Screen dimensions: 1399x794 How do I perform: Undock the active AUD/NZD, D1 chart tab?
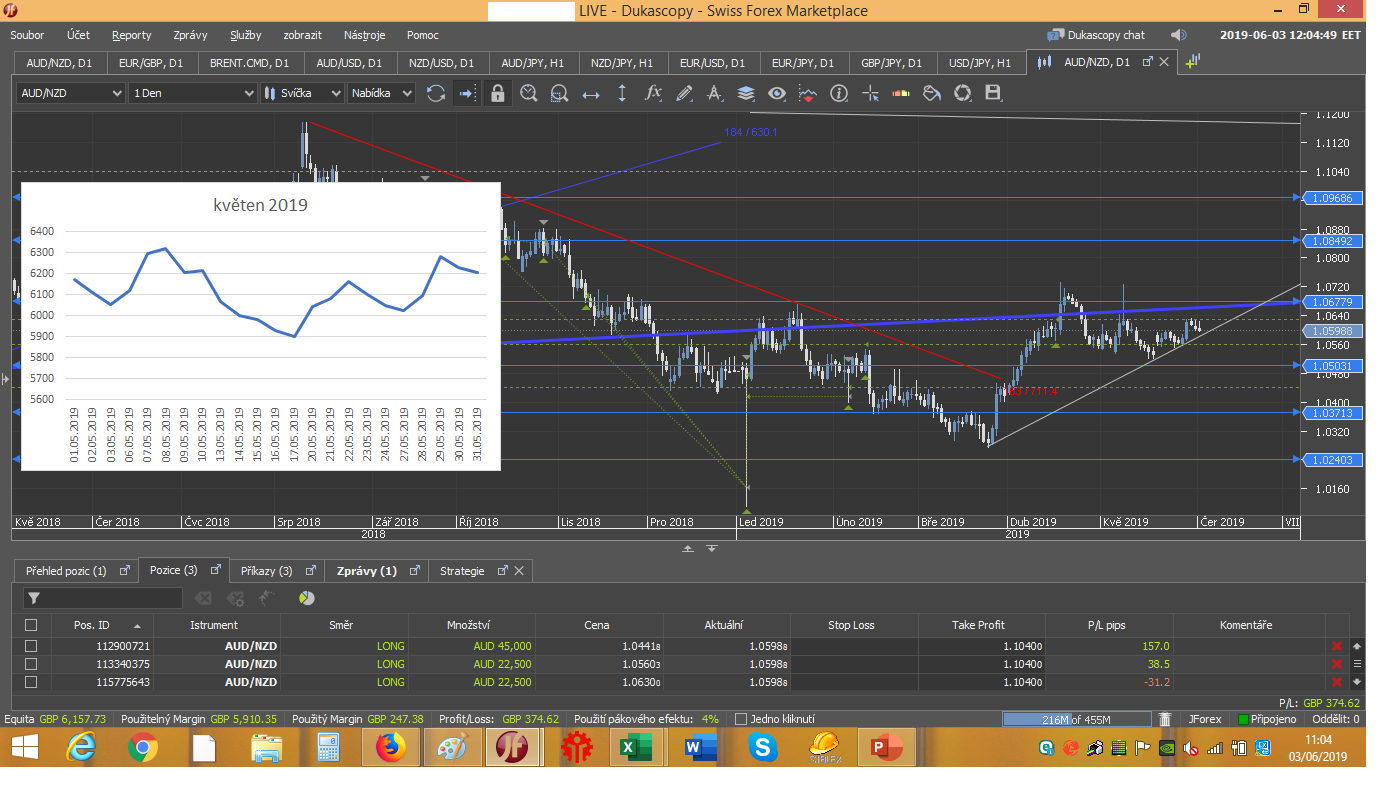point(1148,62)
